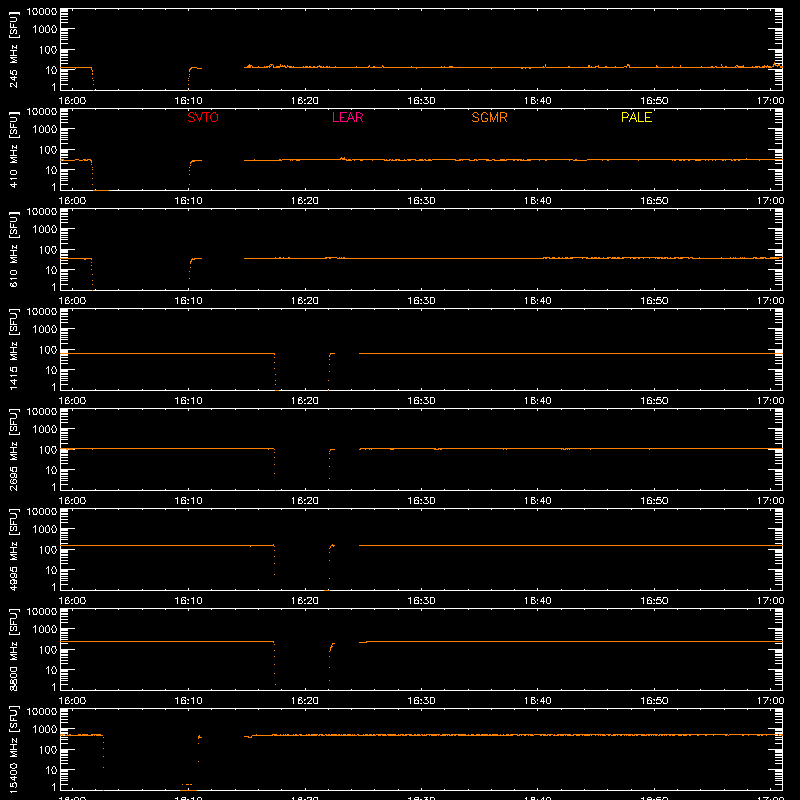Click the 16:00 tick label under 2695 MHz panel
Image resolution: width=800 pixels, height=800 pixels.
pyautogui.click(x=72, y=501)
